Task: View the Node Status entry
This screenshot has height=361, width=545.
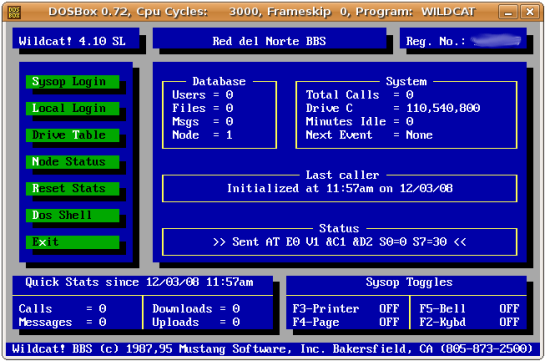Action: click(73, 162)
